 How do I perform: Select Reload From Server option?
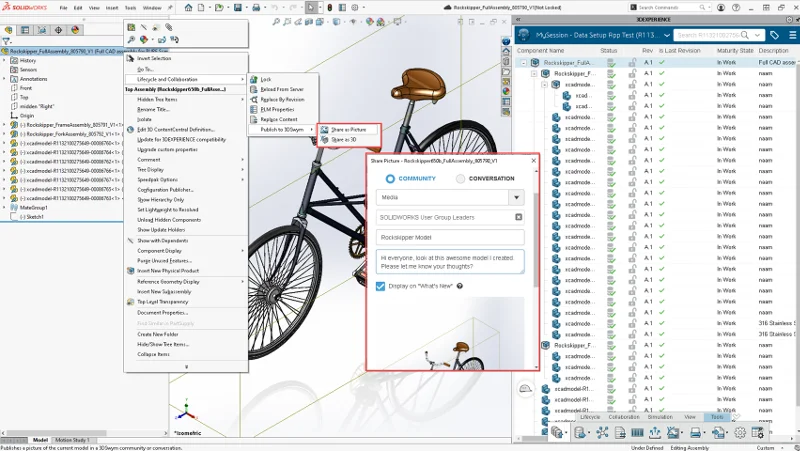[x=282, y=89]
